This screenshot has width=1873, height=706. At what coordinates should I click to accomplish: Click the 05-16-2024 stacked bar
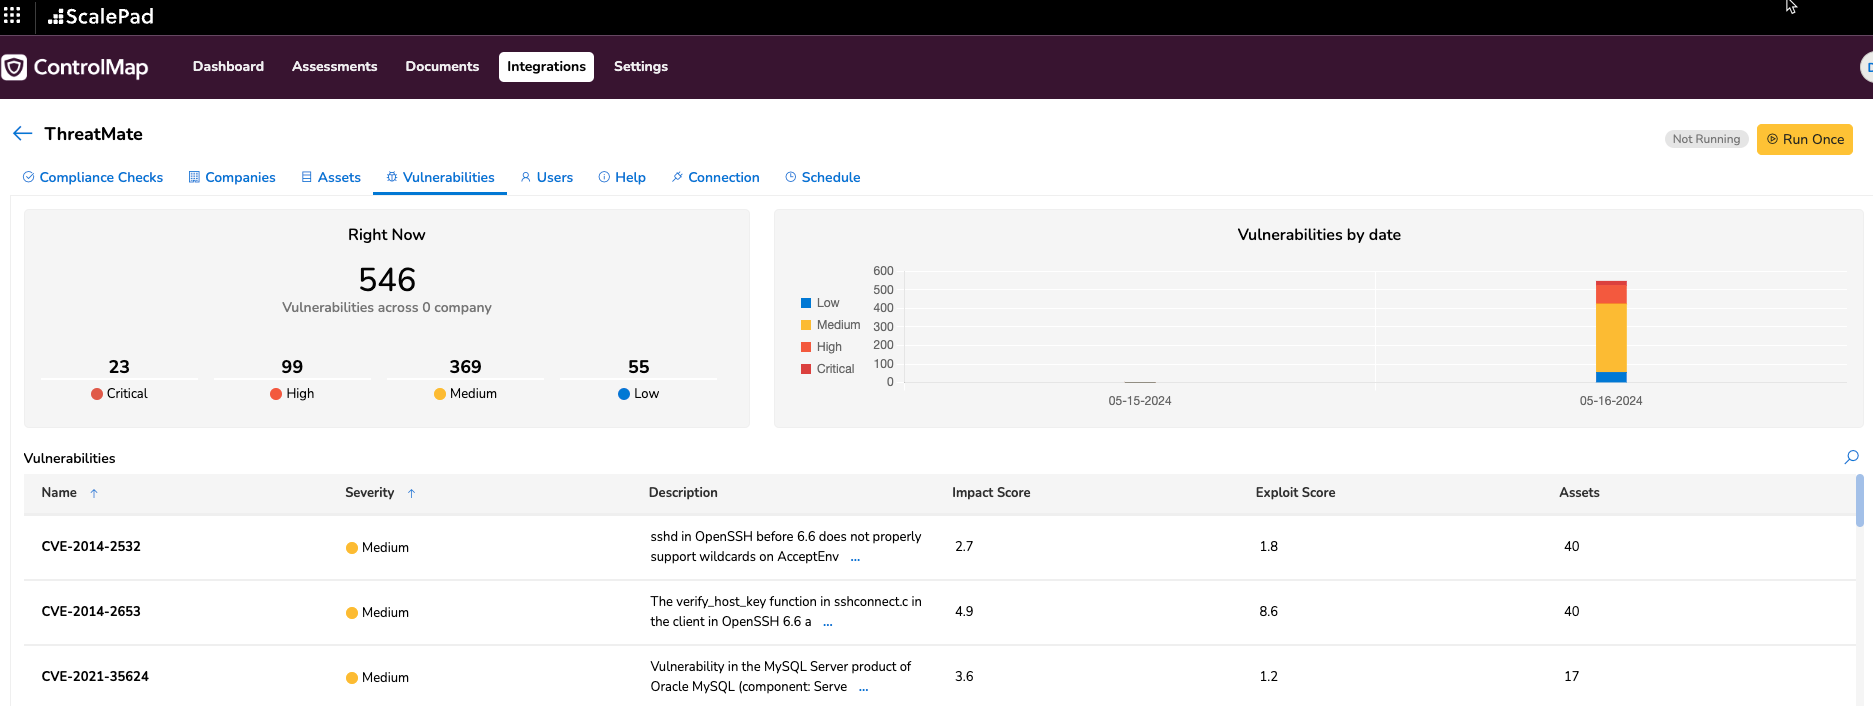coord(1611,332)
